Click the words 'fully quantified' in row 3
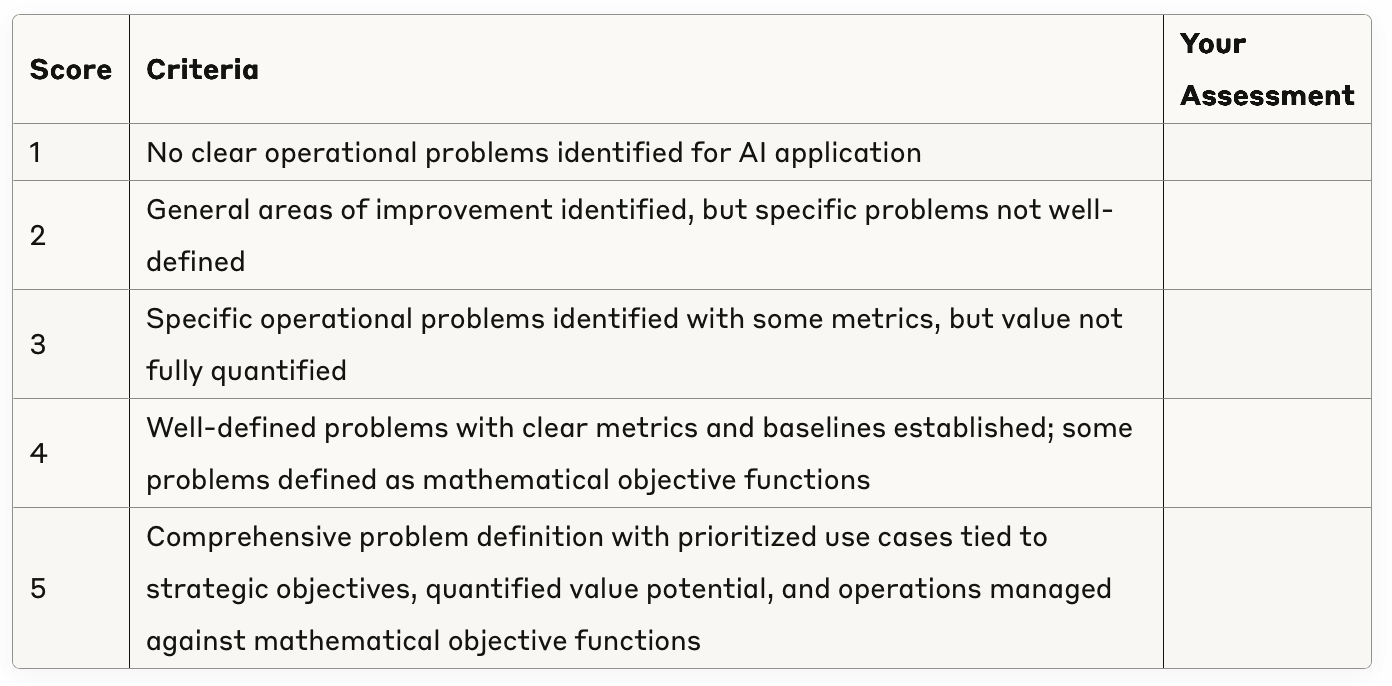Viewport: 1392px width, 686px height. 246,371
